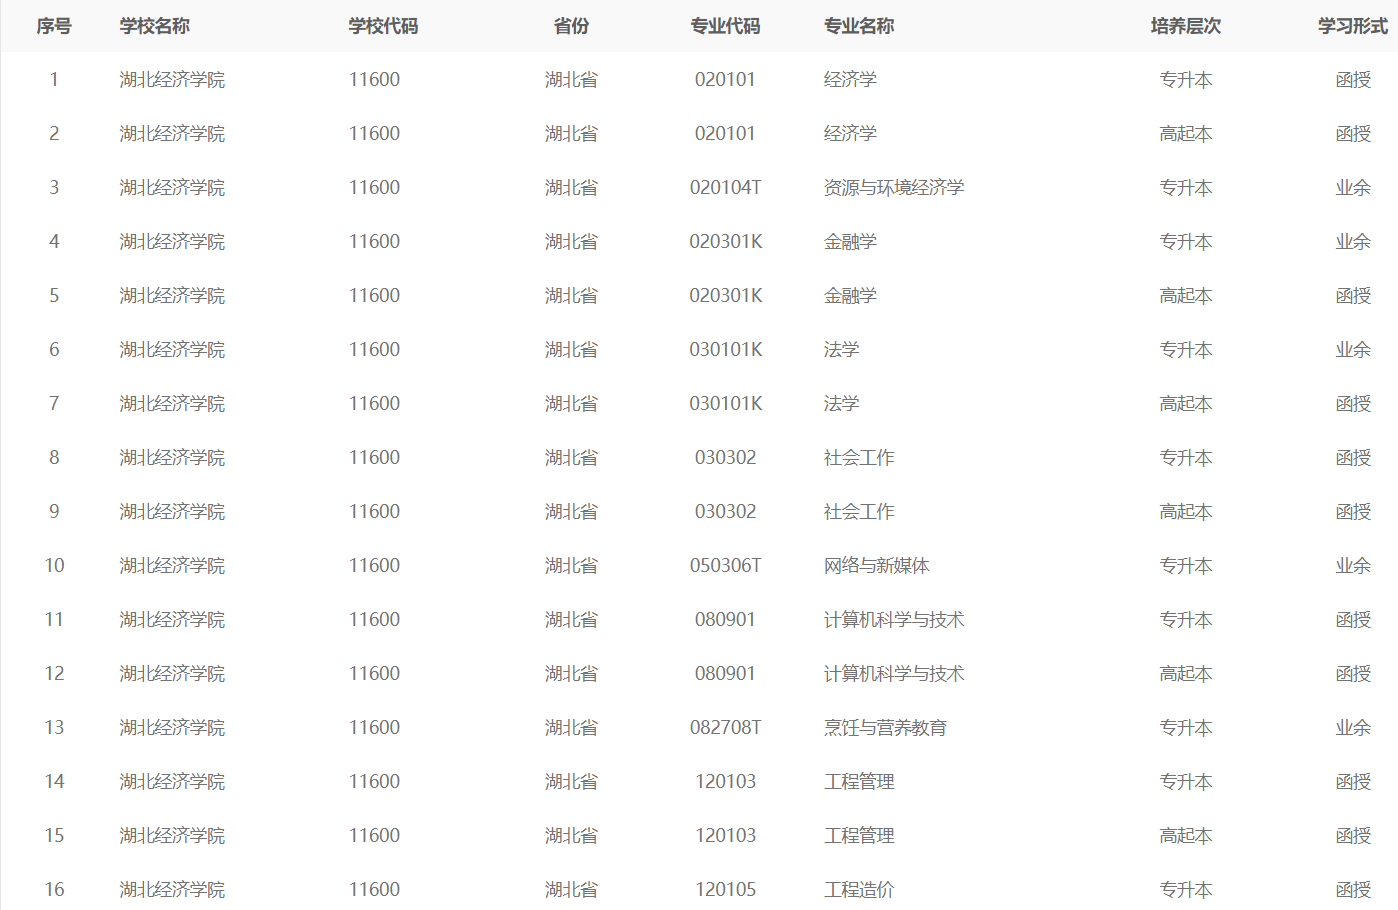Image resolution: width=1398 pixels, height=910 pixels.
Task: Click the 学校代码 column header
Action: (x=383, y=26)
